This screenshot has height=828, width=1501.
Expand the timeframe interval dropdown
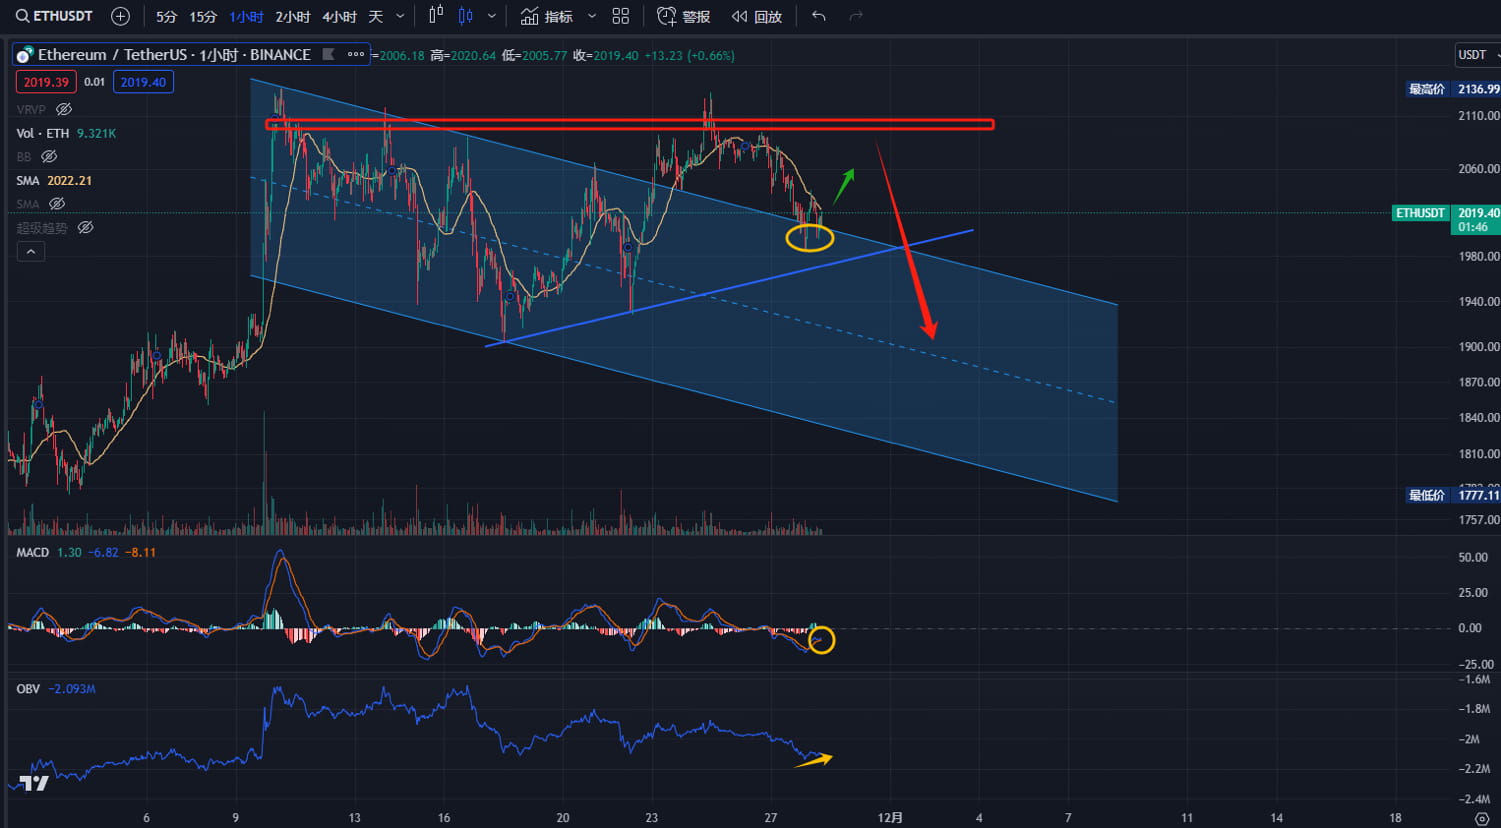[401, 17]
